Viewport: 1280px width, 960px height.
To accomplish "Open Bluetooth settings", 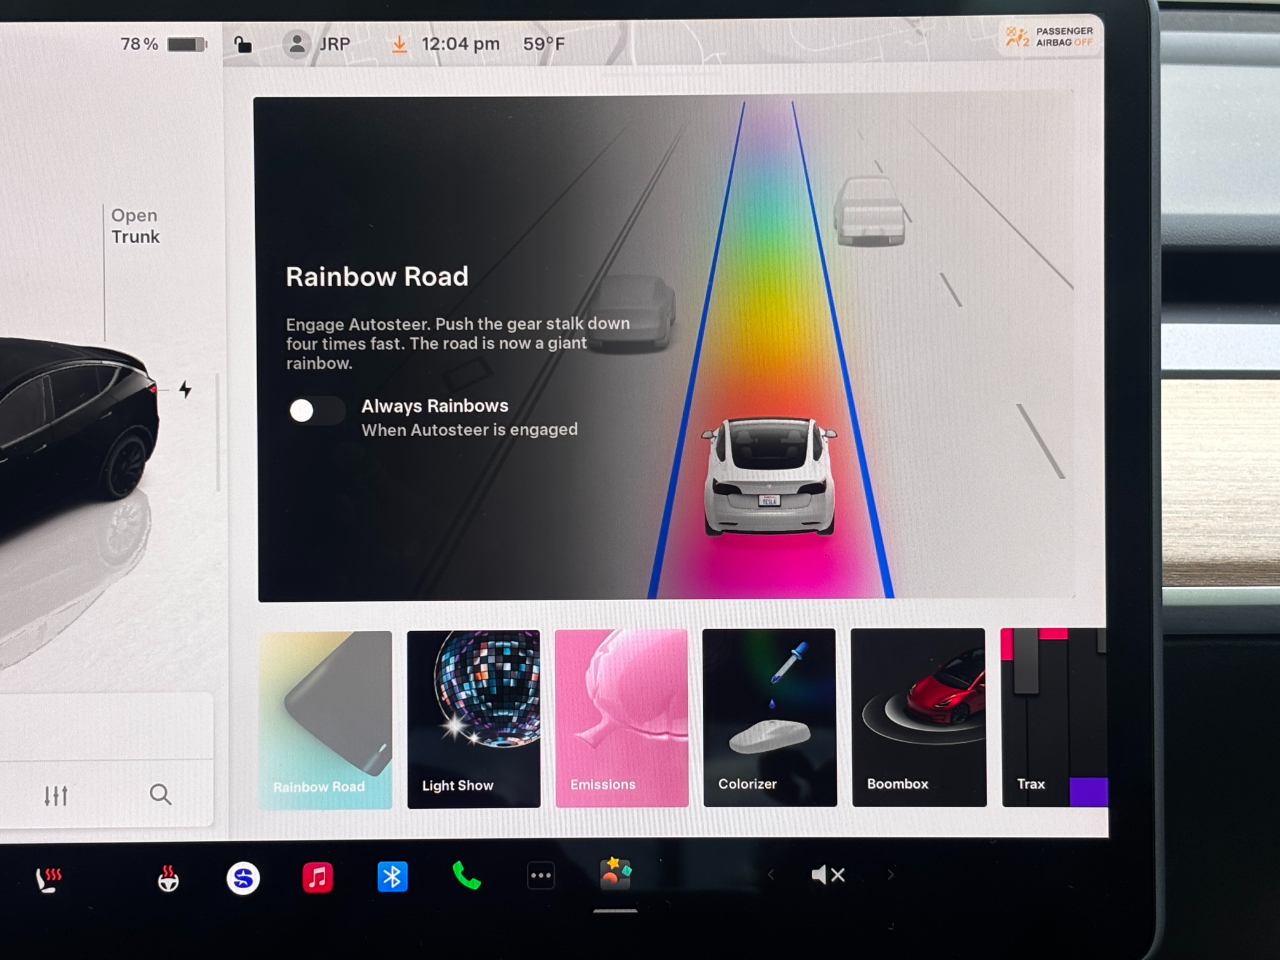I will (x=392, y=877).
